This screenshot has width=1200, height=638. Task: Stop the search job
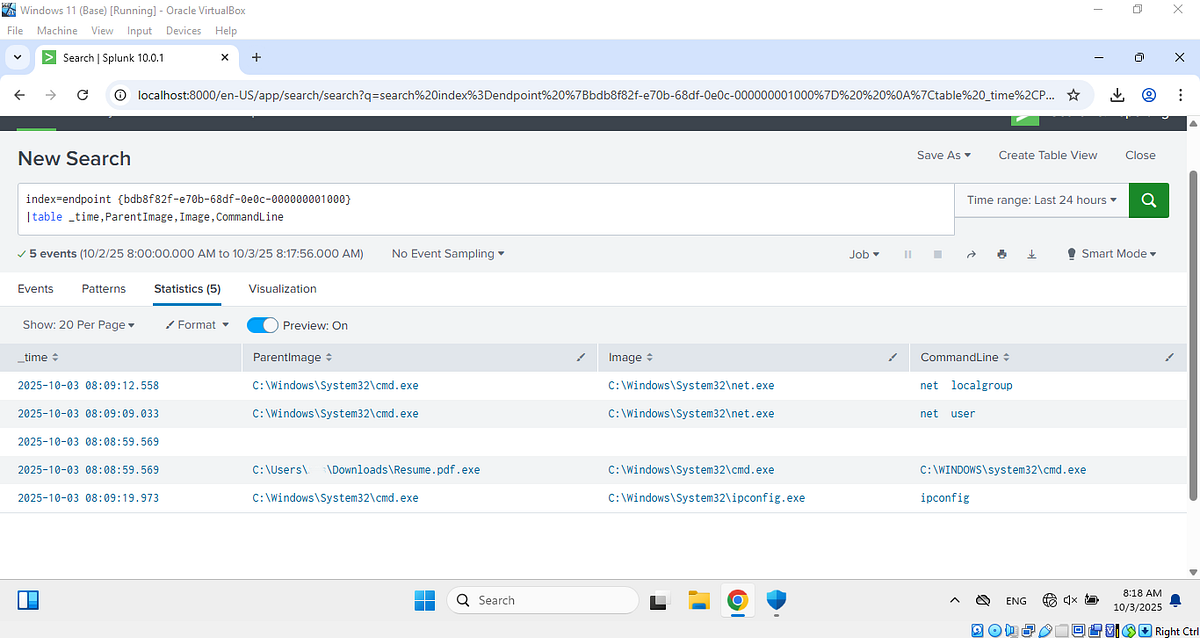coord(938,254)
